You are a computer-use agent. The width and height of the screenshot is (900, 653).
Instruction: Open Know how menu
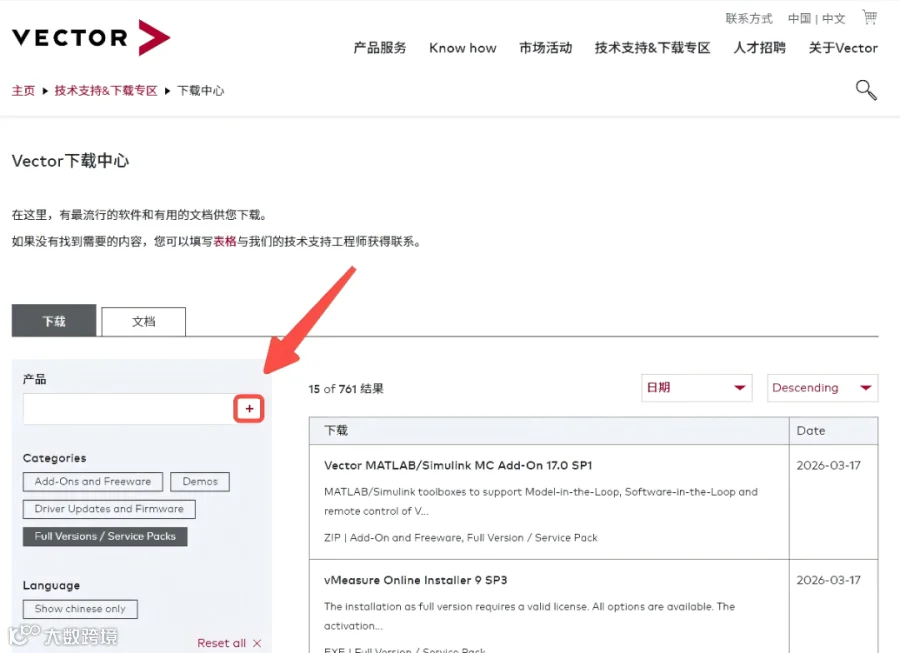point(463,48)
